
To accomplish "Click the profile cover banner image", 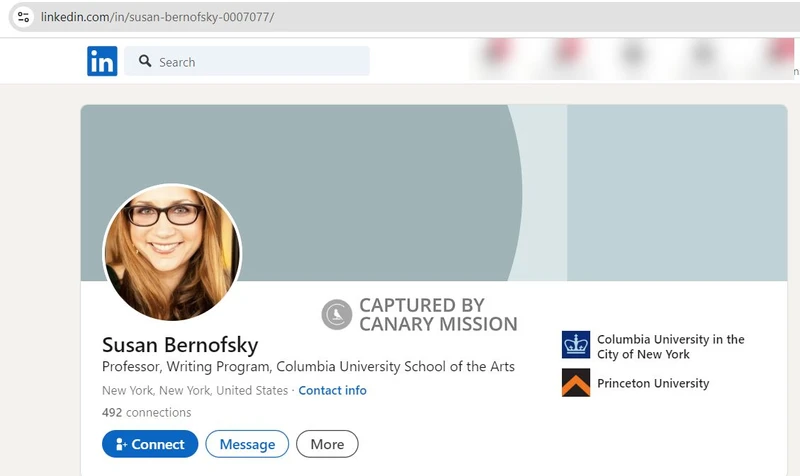I will coord(434,192).
